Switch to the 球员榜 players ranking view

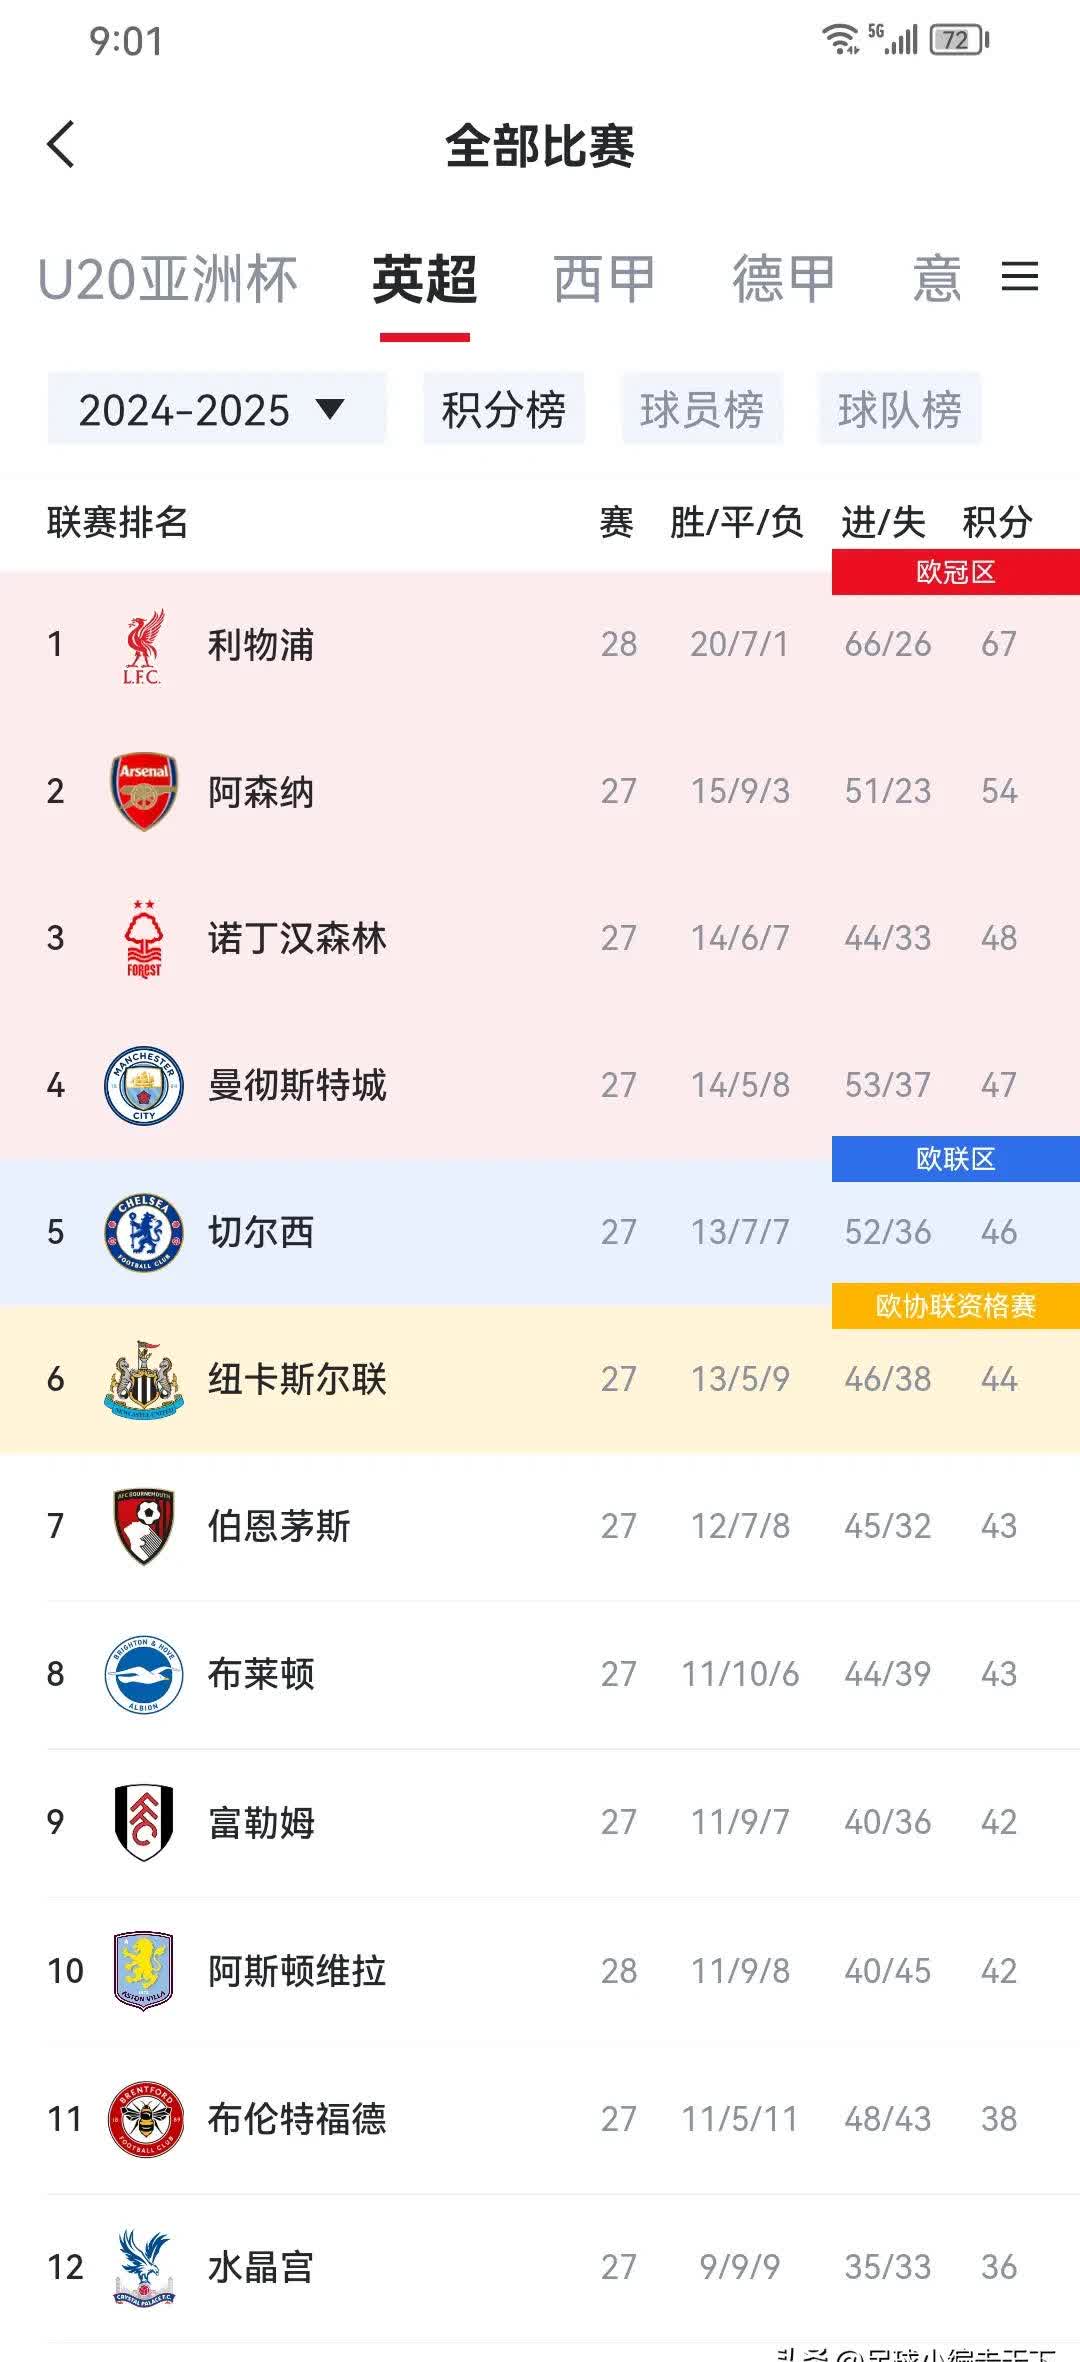702,408
